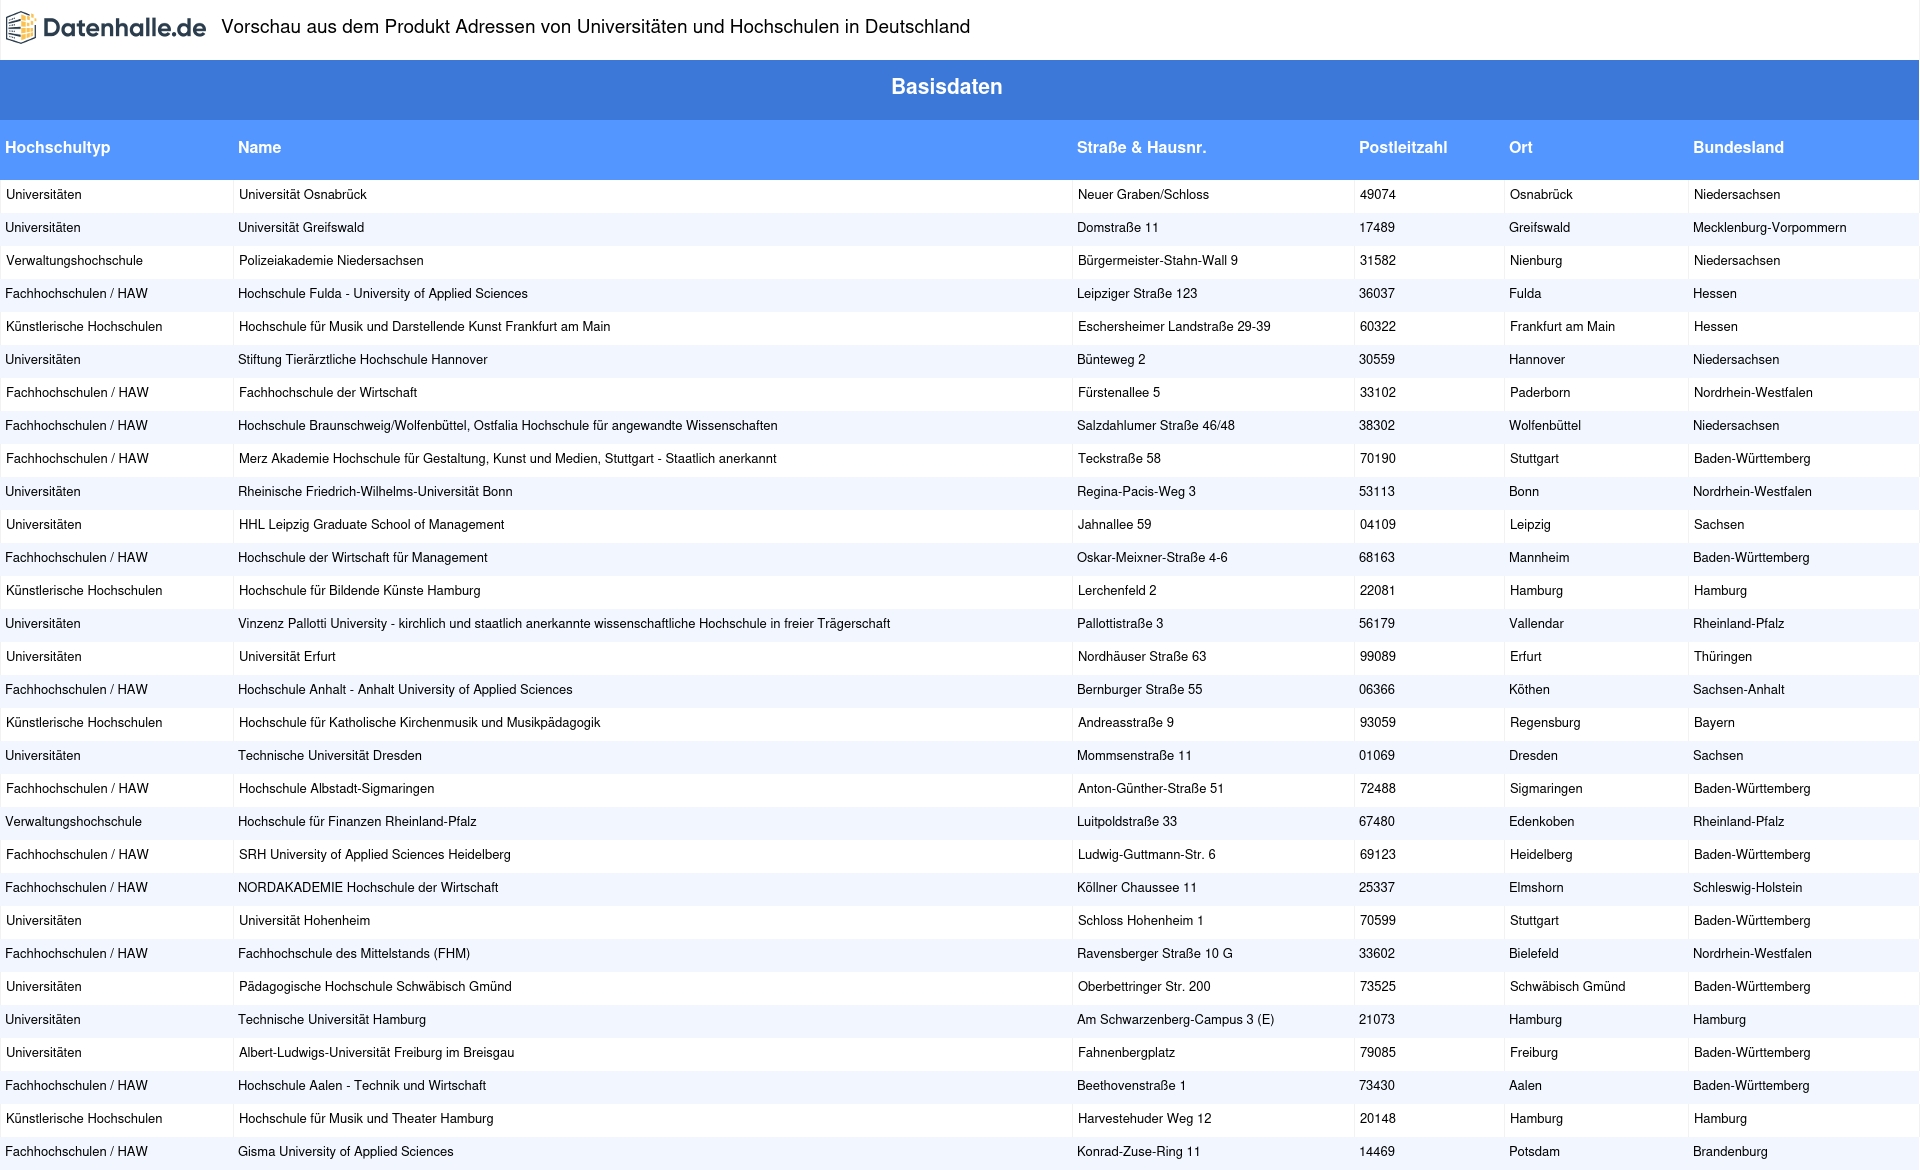The height and width of the screenshot is (1170, 1920).
Task: Click NORDAKADEMIE Hochschule der Wirtschaft
Action: (368, 887)
